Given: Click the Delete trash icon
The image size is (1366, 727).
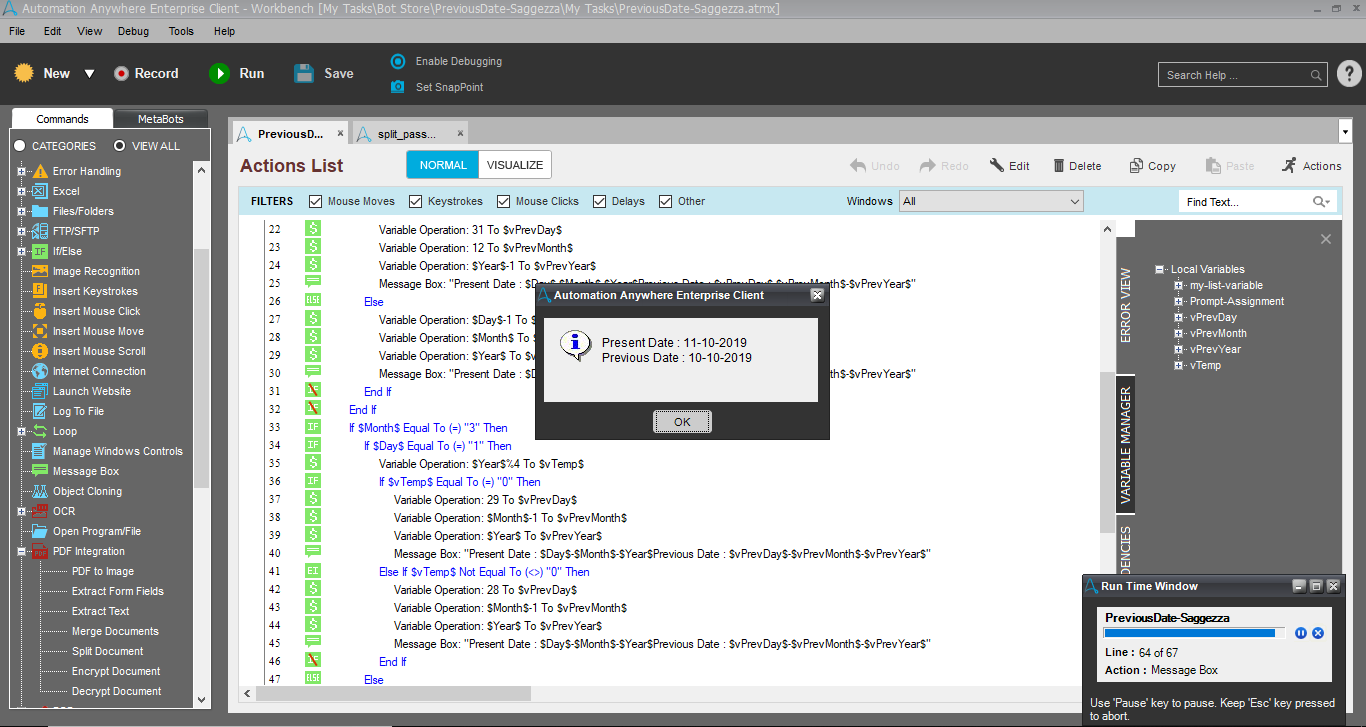Looking at the screenshot, I should [x=1058, y=166].
